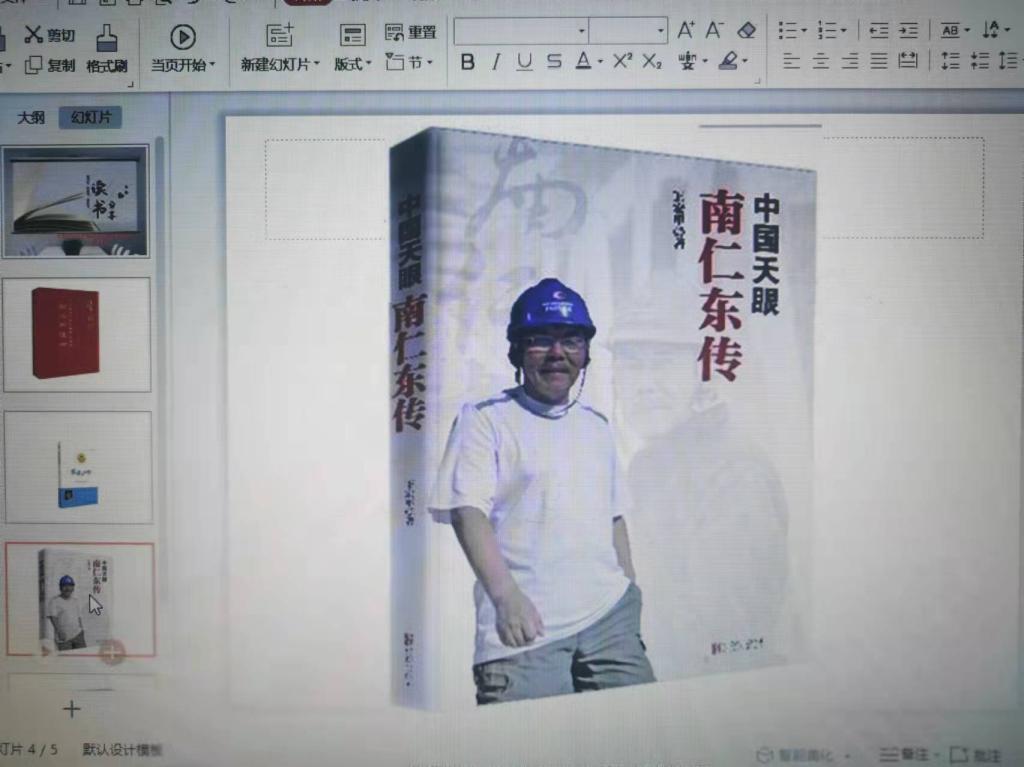Image resolution: width=1024 pixels, height=767 pixels.
Task: Open the 当页开始 dropdown arrow
Action: (212, 65)
